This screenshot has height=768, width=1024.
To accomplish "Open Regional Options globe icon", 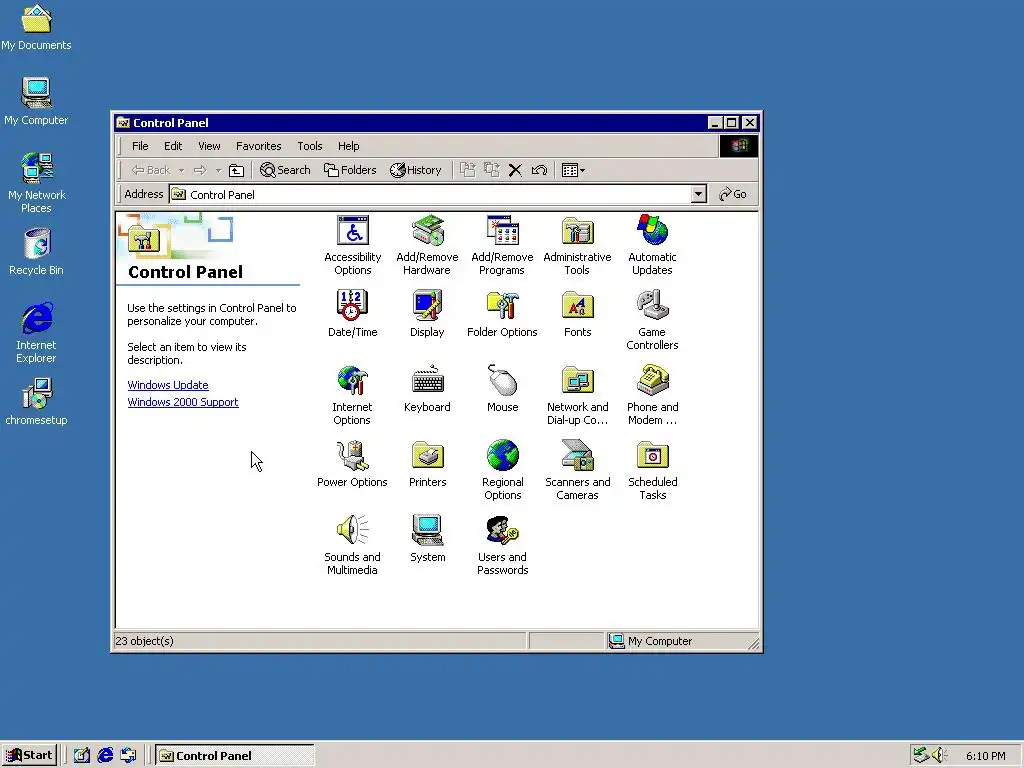I will tap(502, 455).
